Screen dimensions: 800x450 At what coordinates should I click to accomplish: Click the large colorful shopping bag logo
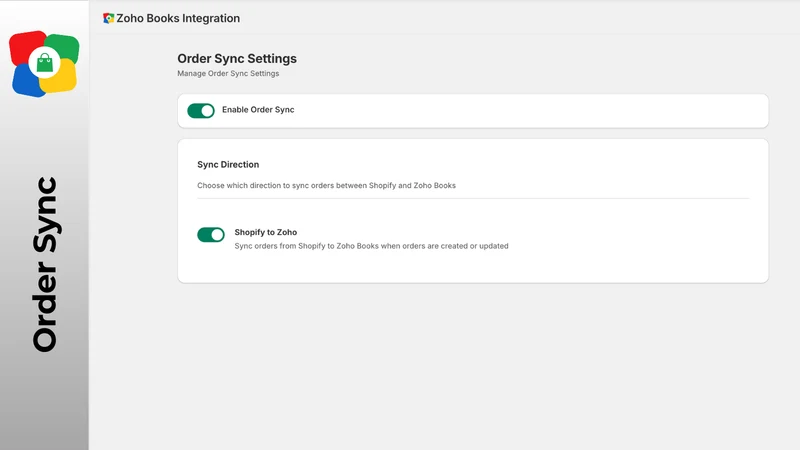[x=44, y=63]
